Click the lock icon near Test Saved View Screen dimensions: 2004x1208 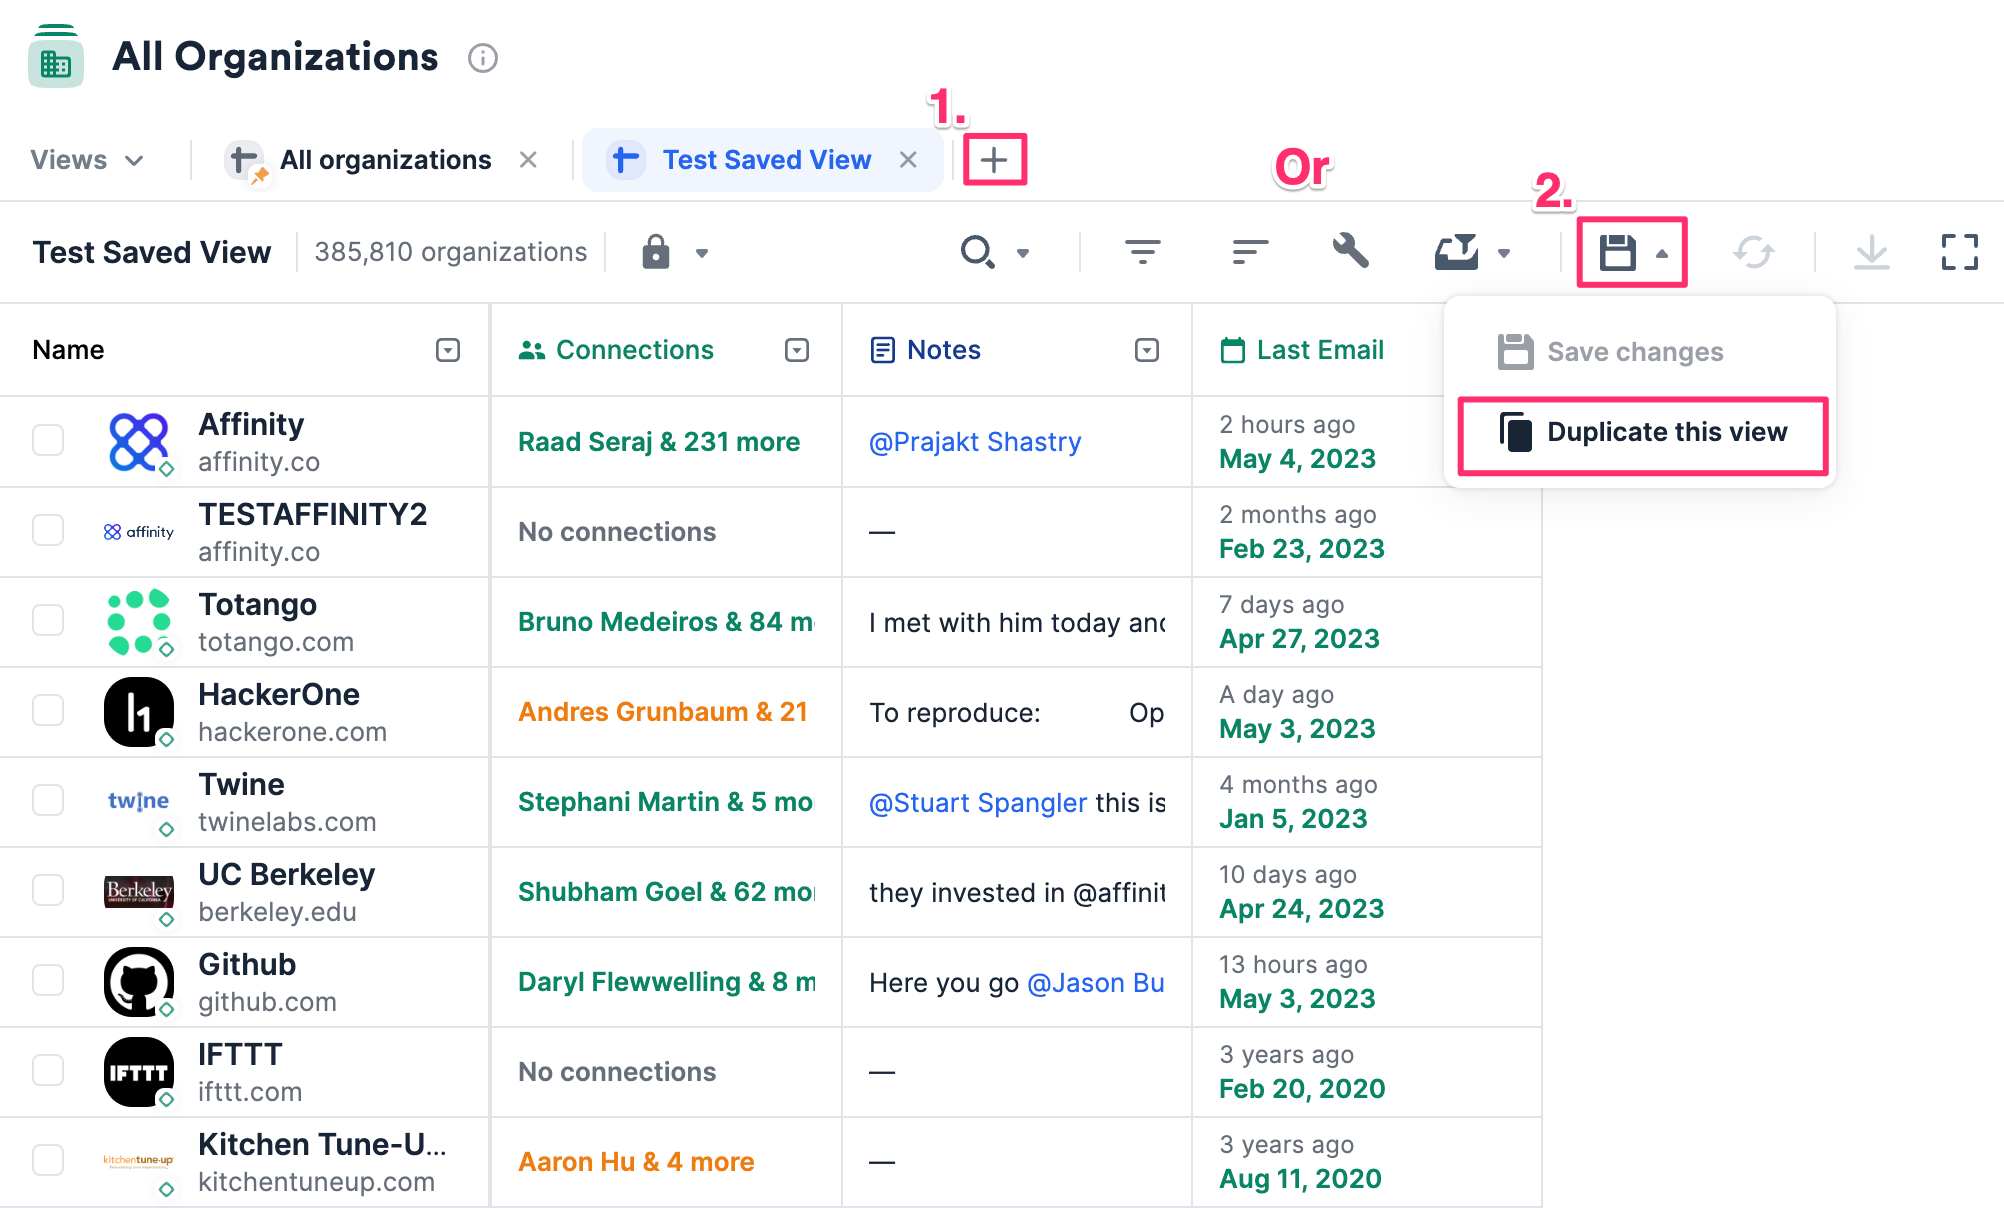(x=655, y=252)
